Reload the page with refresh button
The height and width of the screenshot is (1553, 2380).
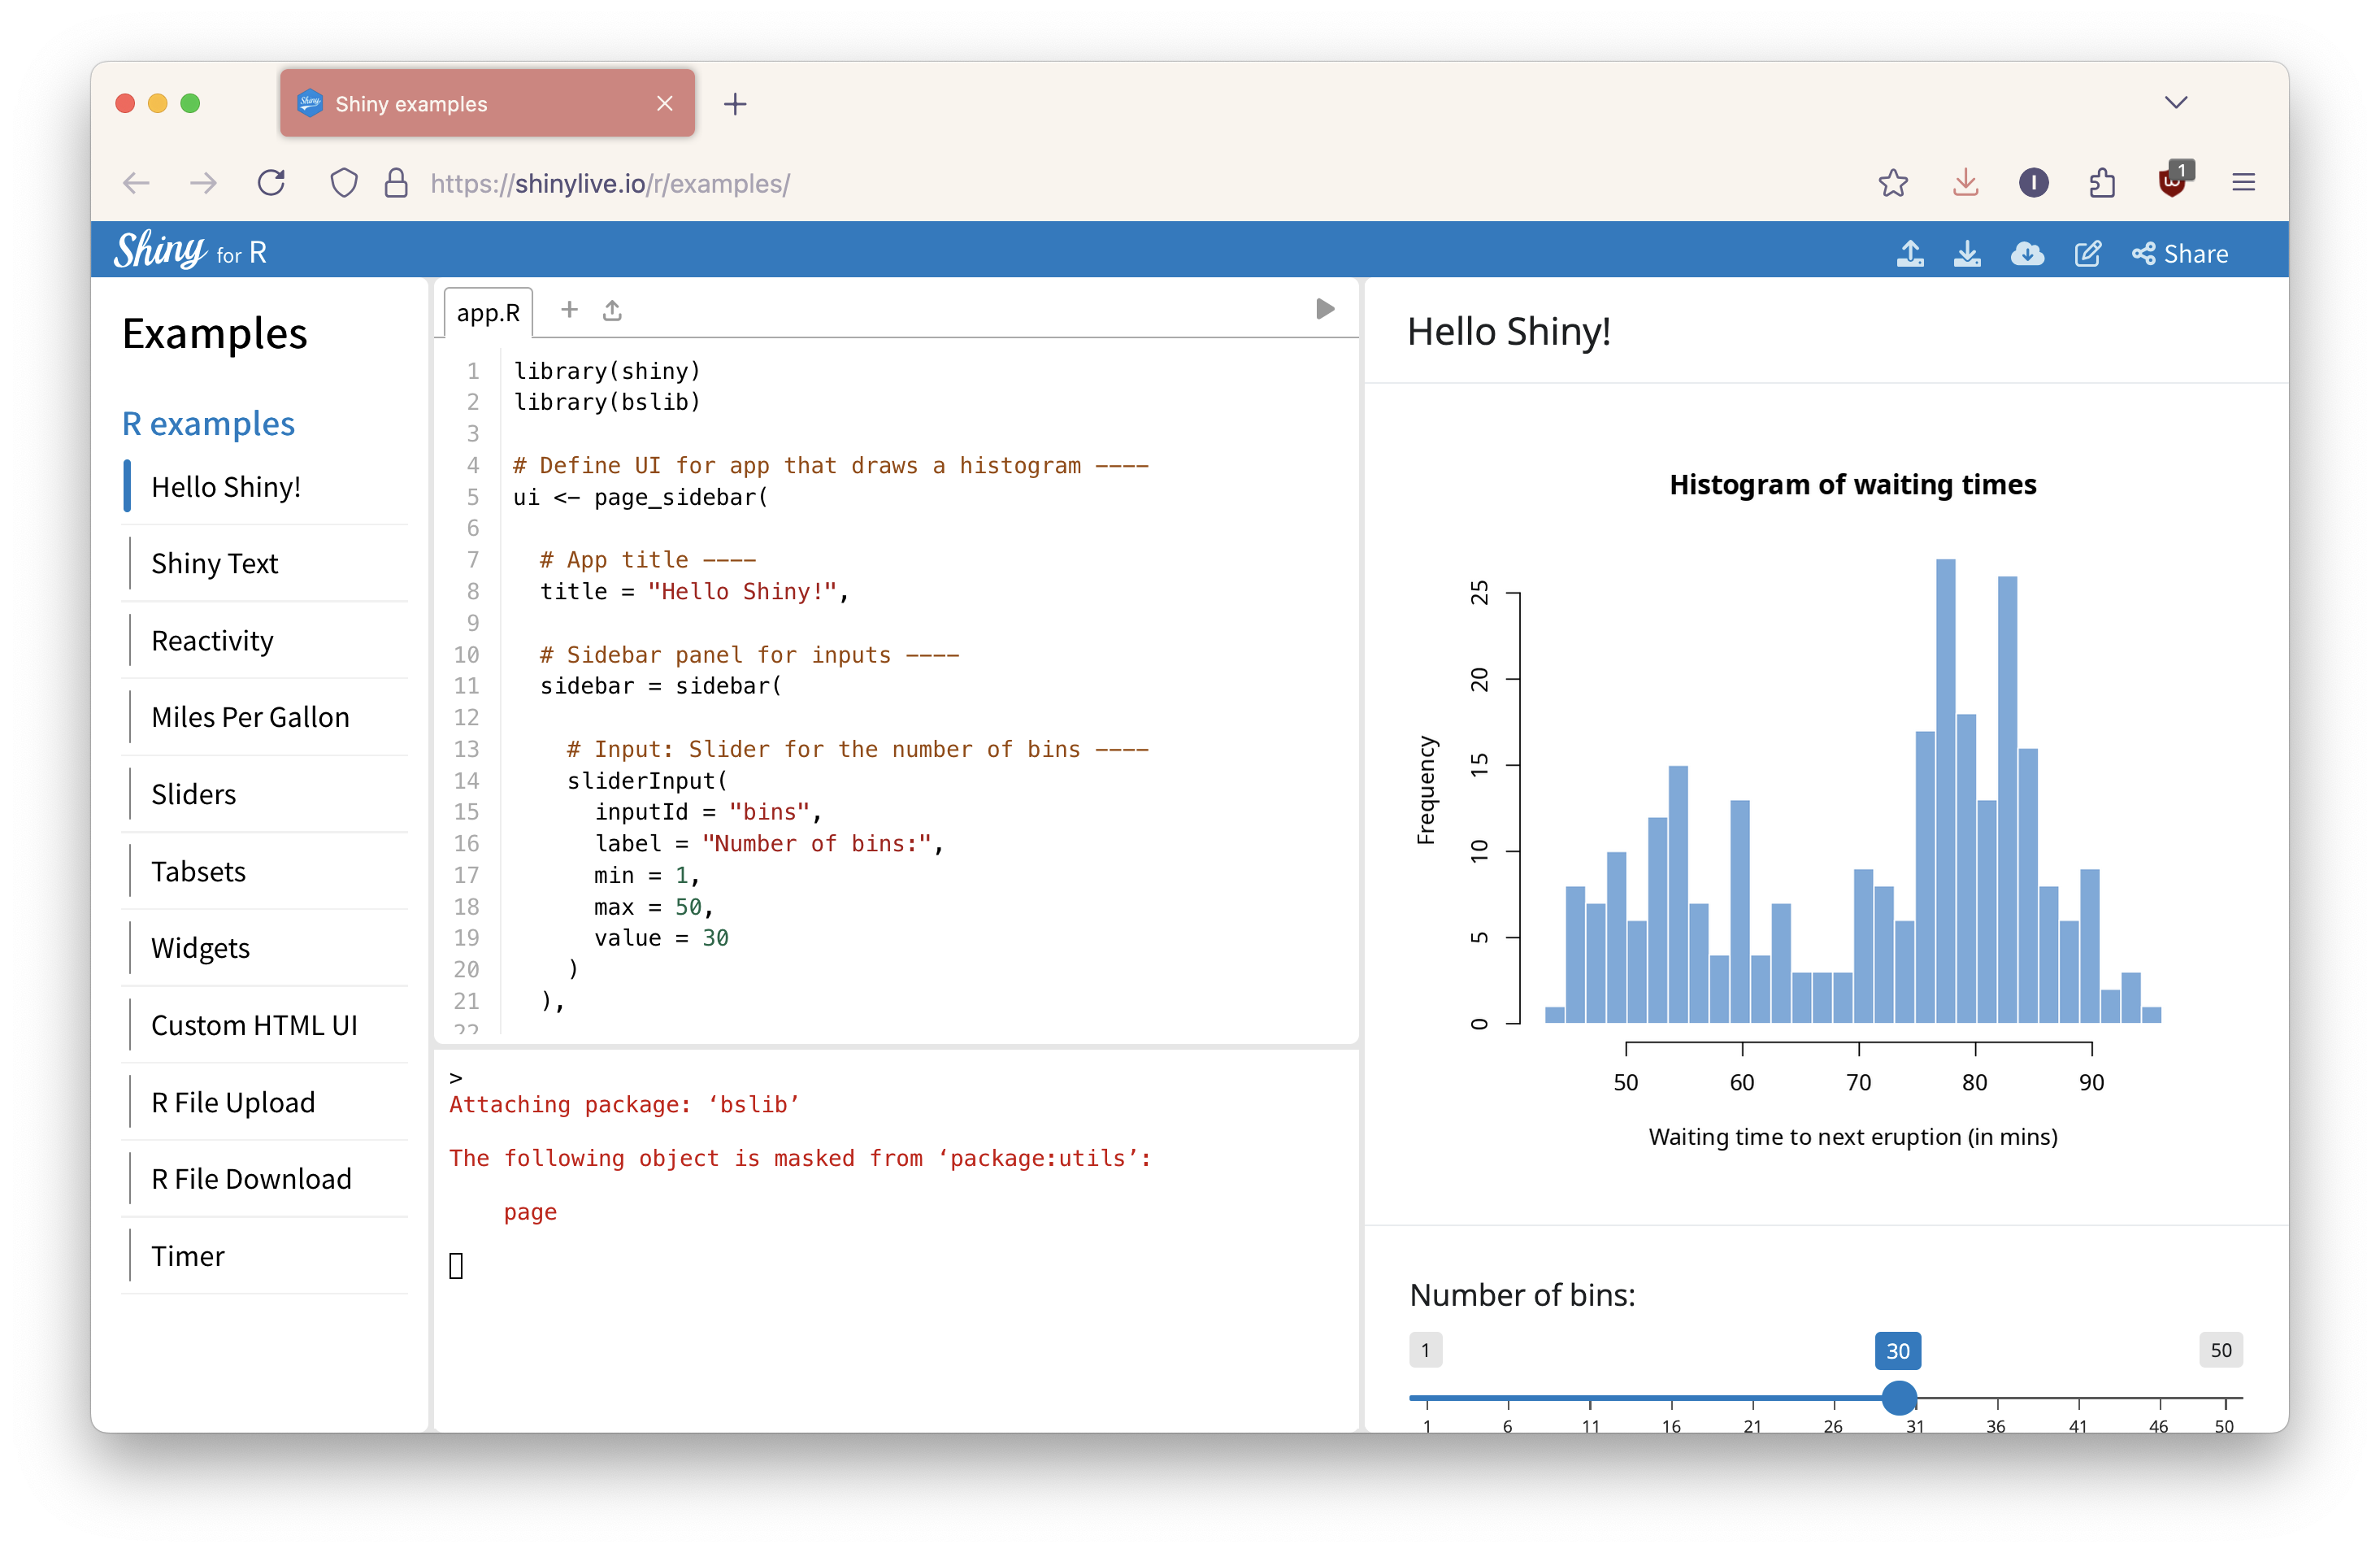point(271,183)
